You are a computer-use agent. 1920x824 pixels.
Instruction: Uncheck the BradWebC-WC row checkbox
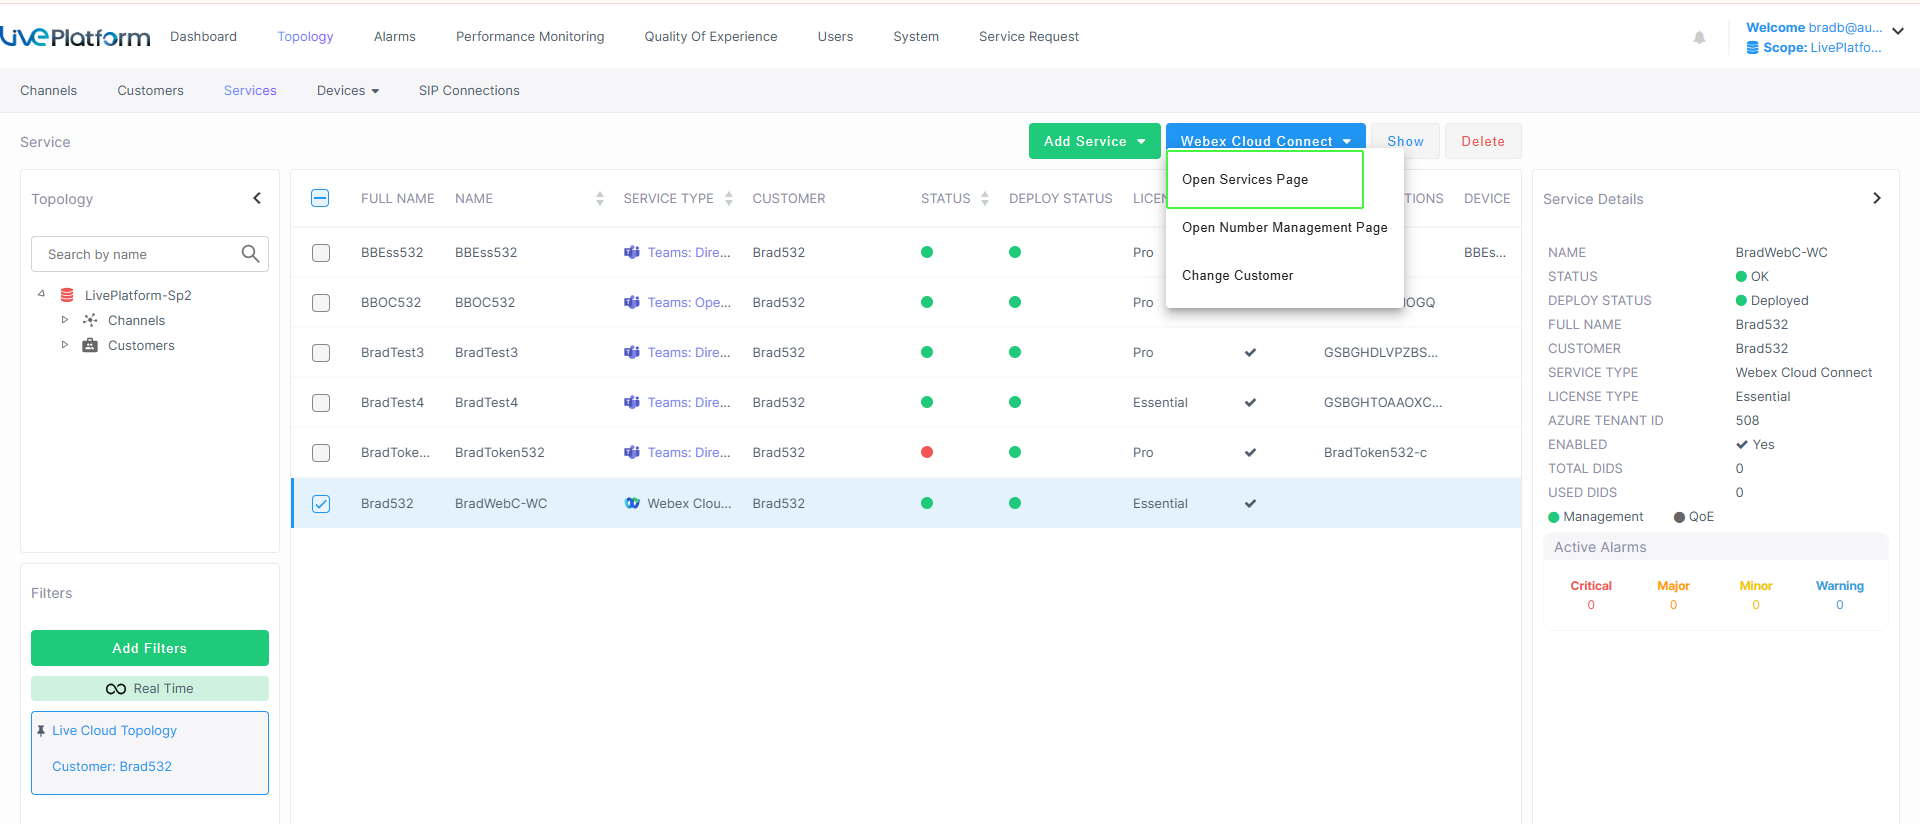(x=321, y=504)
